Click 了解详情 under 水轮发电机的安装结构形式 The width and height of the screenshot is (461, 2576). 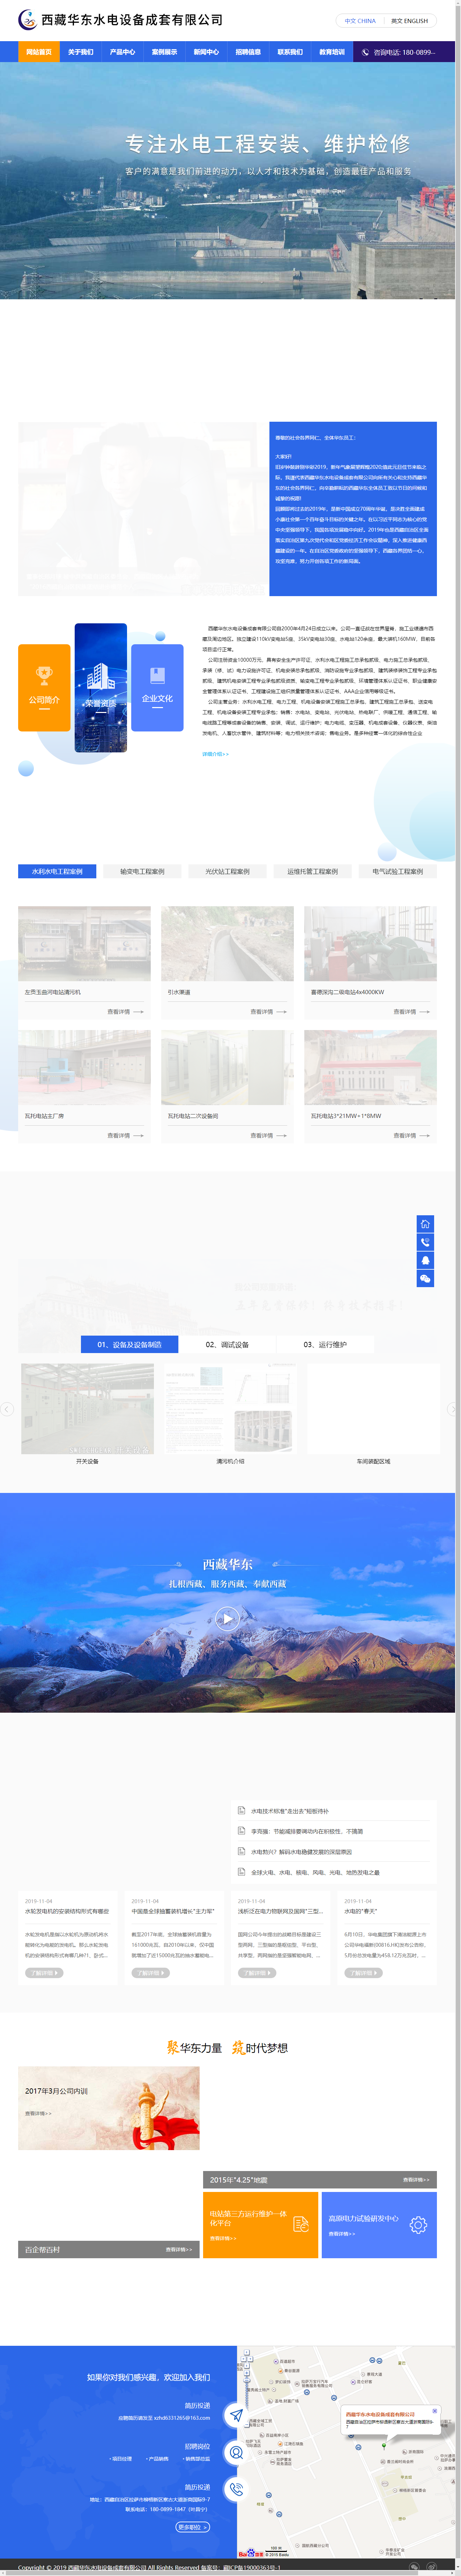click(44, 1973)
